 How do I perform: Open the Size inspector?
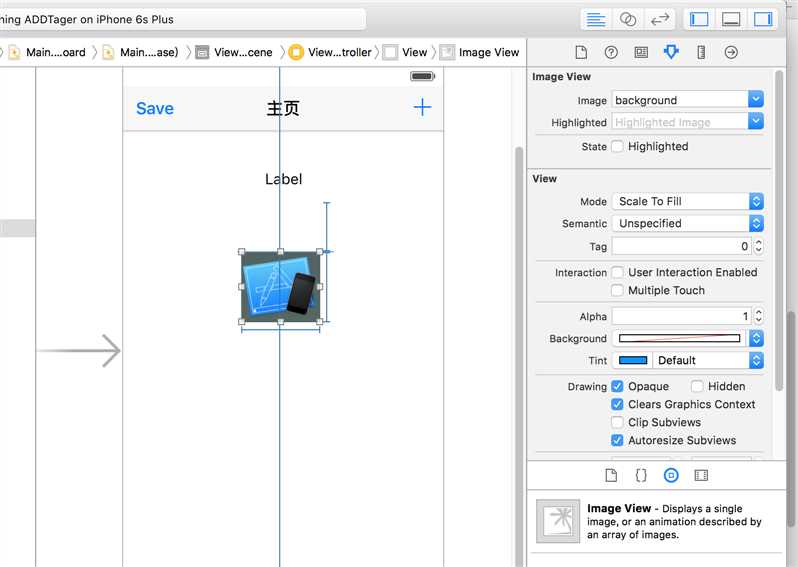(x=701, y=52)
